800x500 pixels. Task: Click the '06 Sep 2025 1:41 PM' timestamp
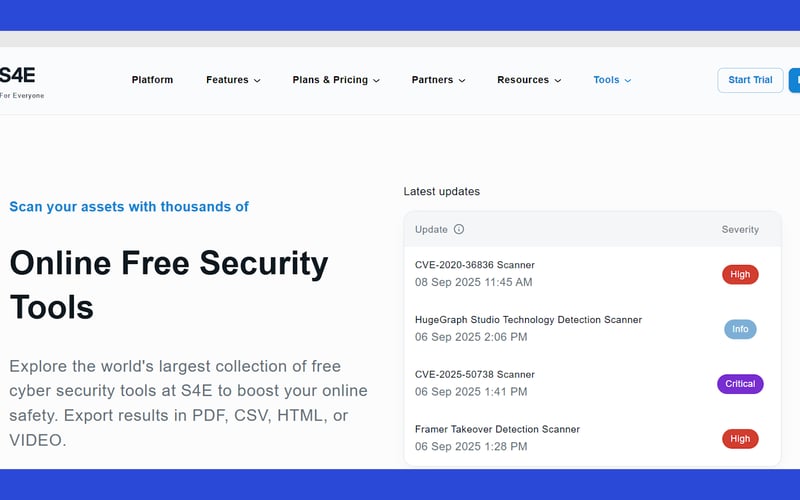click(x=471, y=392)
